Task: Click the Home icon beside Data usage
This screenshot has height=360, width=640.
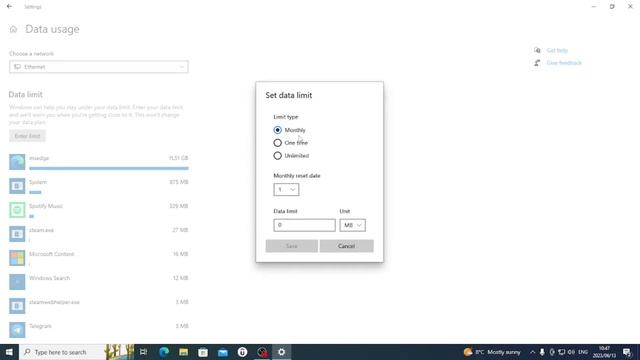Action: 13,29
